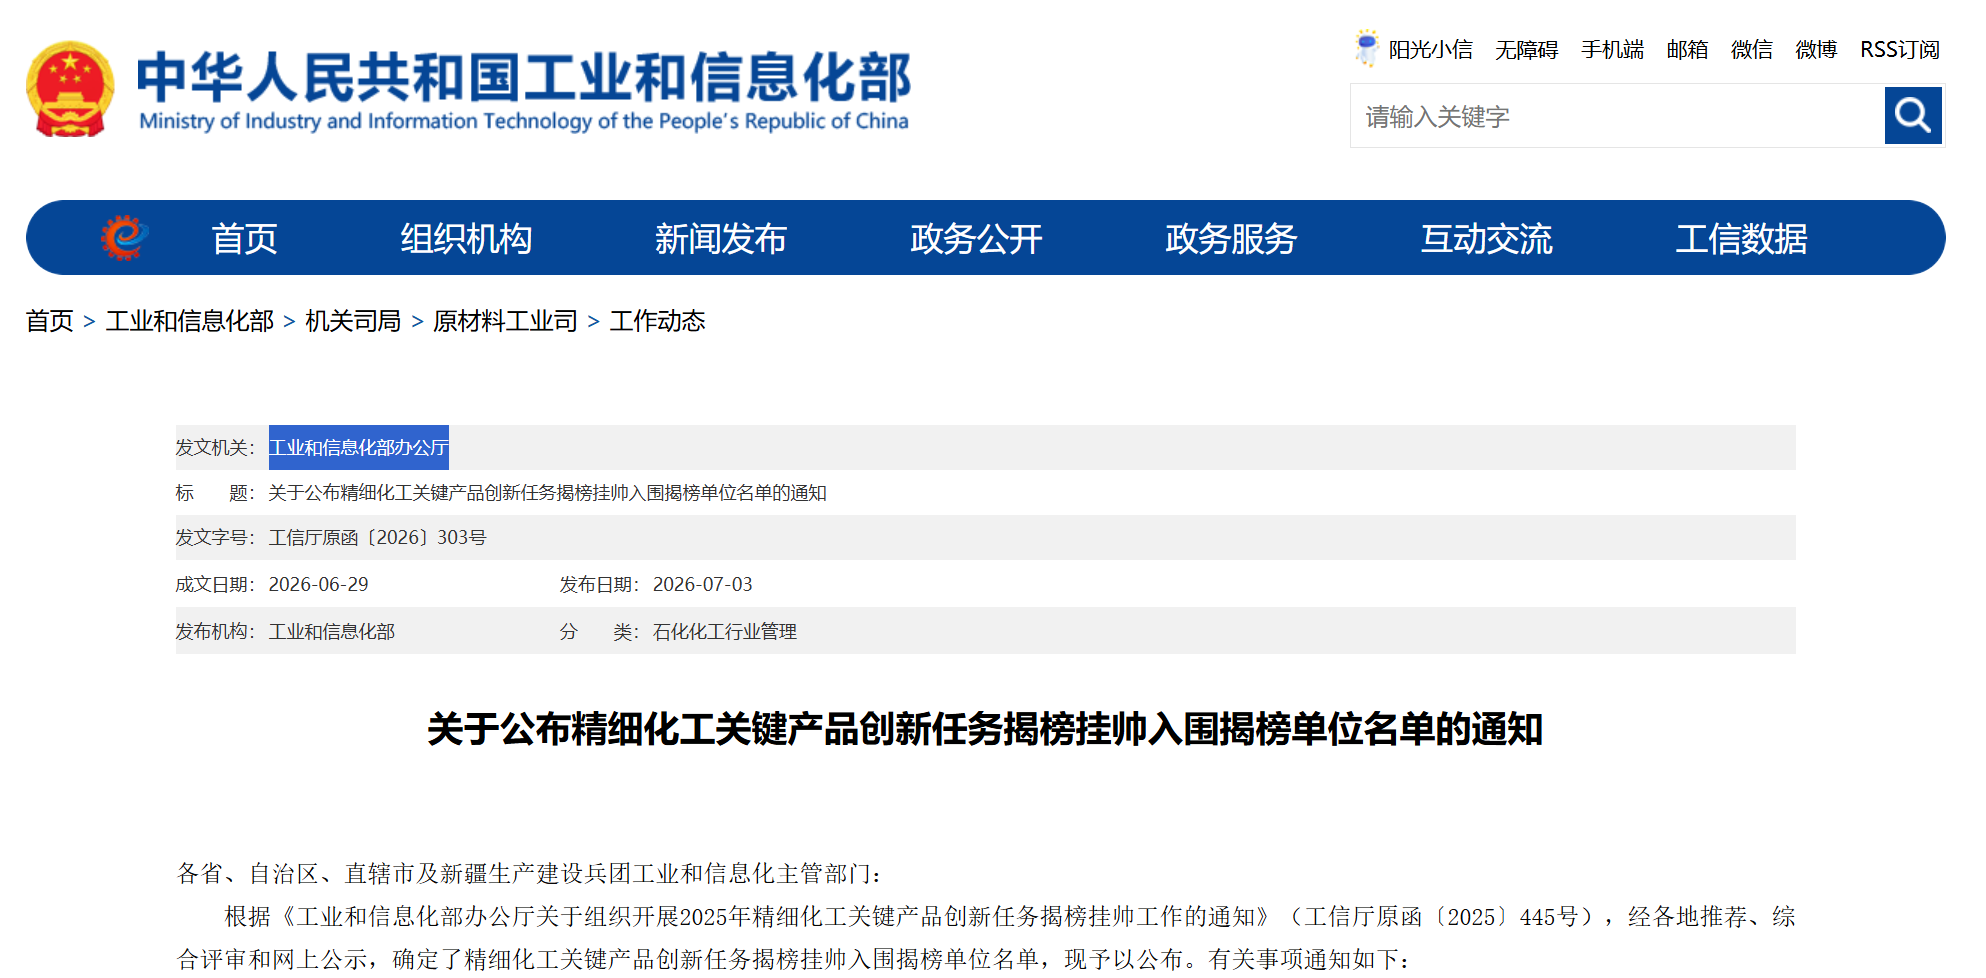Image resolution: width=1986 pixels, height=978 pixels.
Task: Click the national emblem logo
Action: pos(69,89)
